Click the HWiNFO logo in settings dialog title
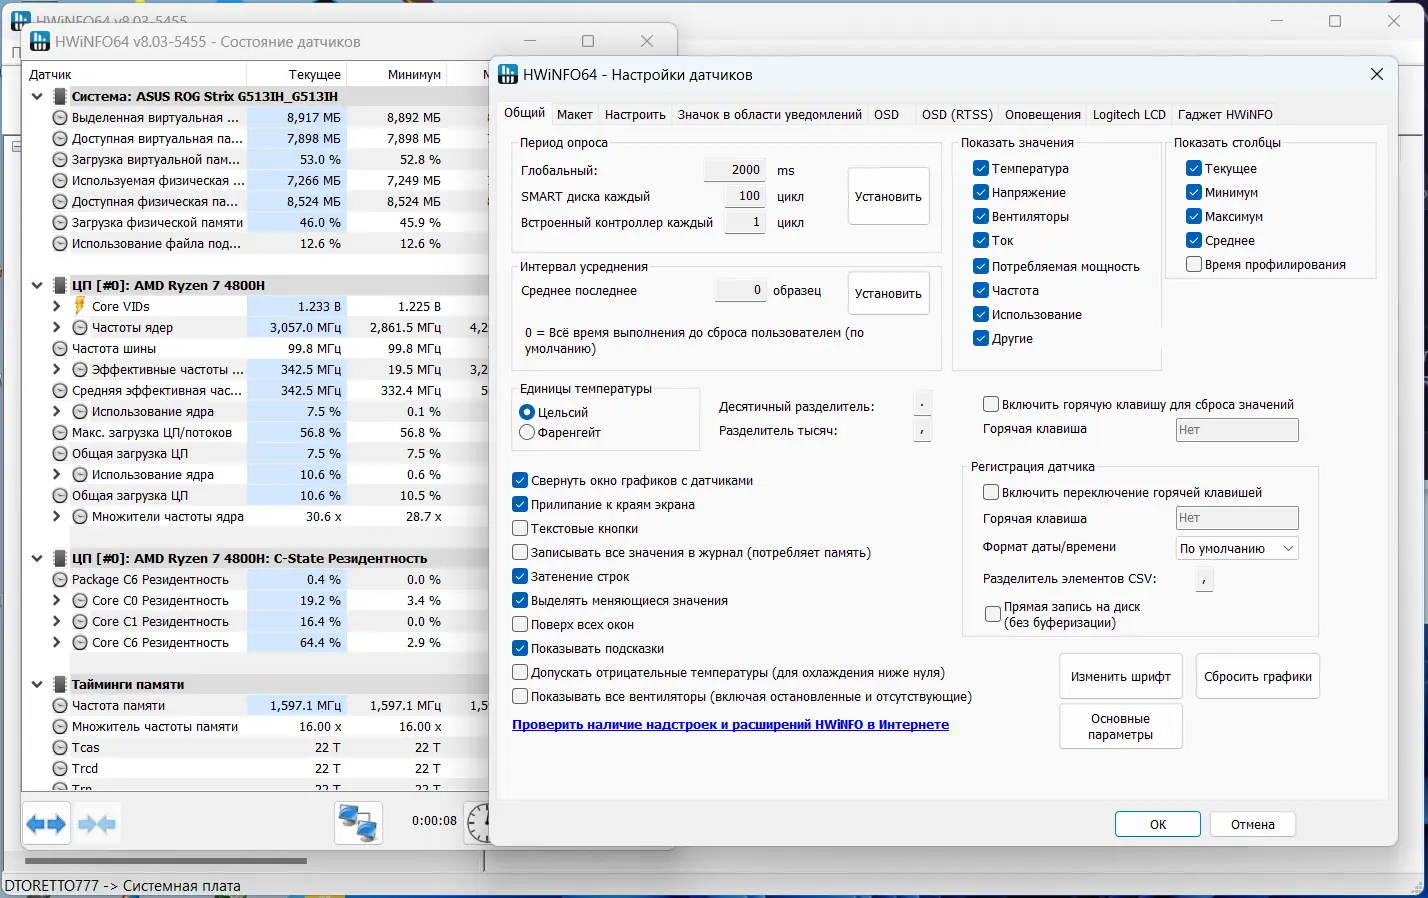The width and height of the screenshot is (1428, 898). [508, 75]
